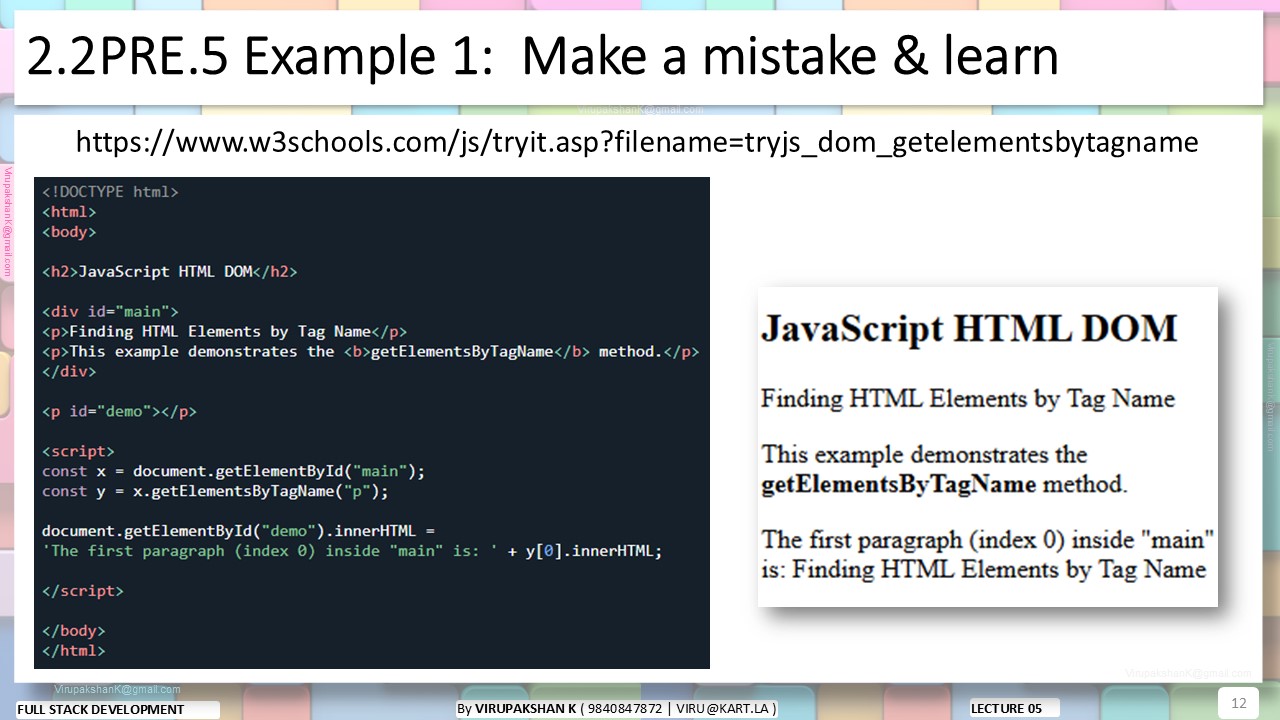The image size is (1280, 720).
Task: Click the <!DOCTYPE html> line in code
Action: (110, 192)
